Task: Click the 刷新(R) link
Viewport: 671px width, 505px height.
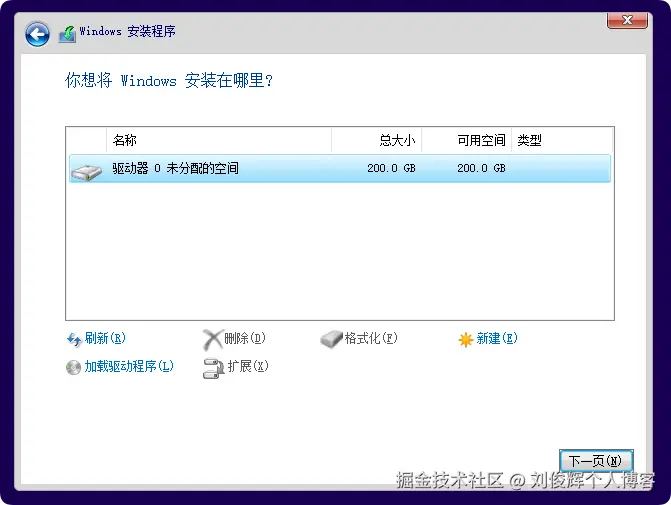Action: 105,338
